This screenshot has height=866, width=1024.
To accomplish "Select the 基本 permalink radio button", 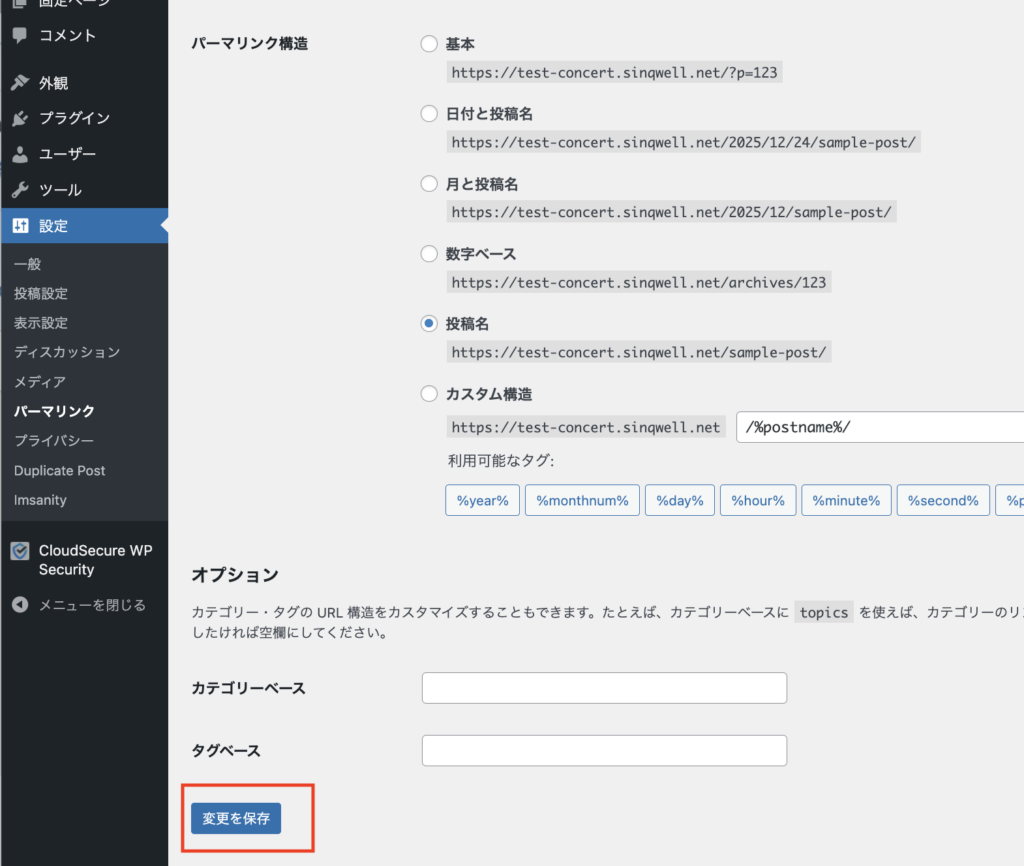I will (429, 44).
